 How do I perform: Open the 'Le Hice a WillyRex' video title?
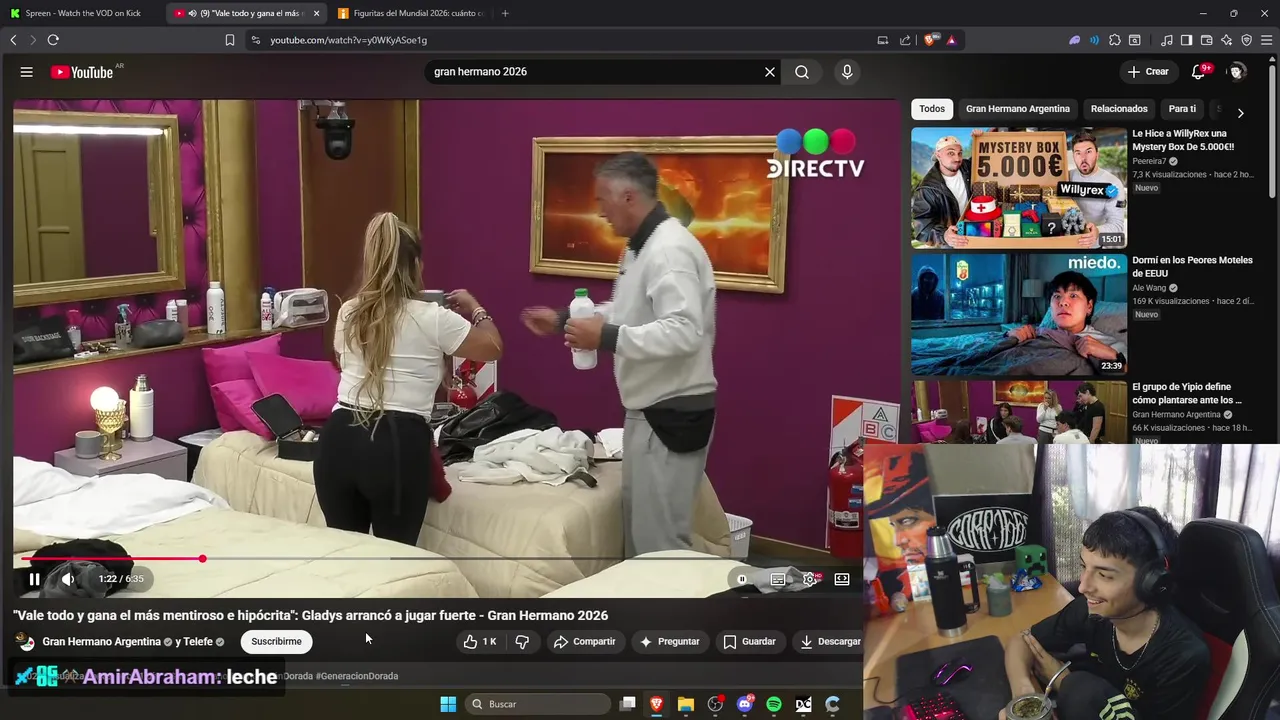pos(1183,140)
